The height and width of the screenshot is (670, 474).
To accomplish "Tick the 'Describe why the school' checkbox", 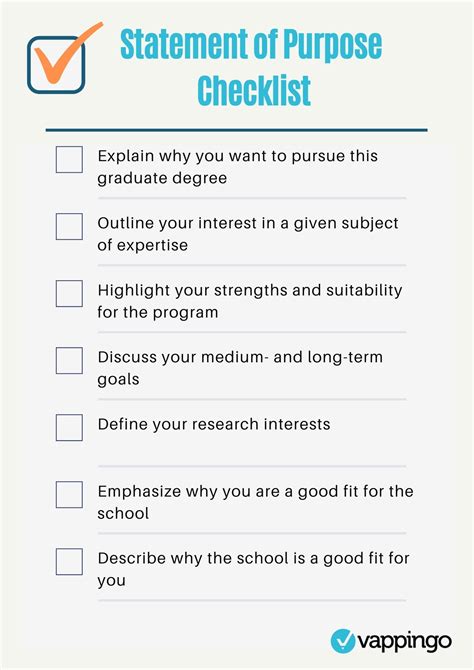I will point(69,561).
